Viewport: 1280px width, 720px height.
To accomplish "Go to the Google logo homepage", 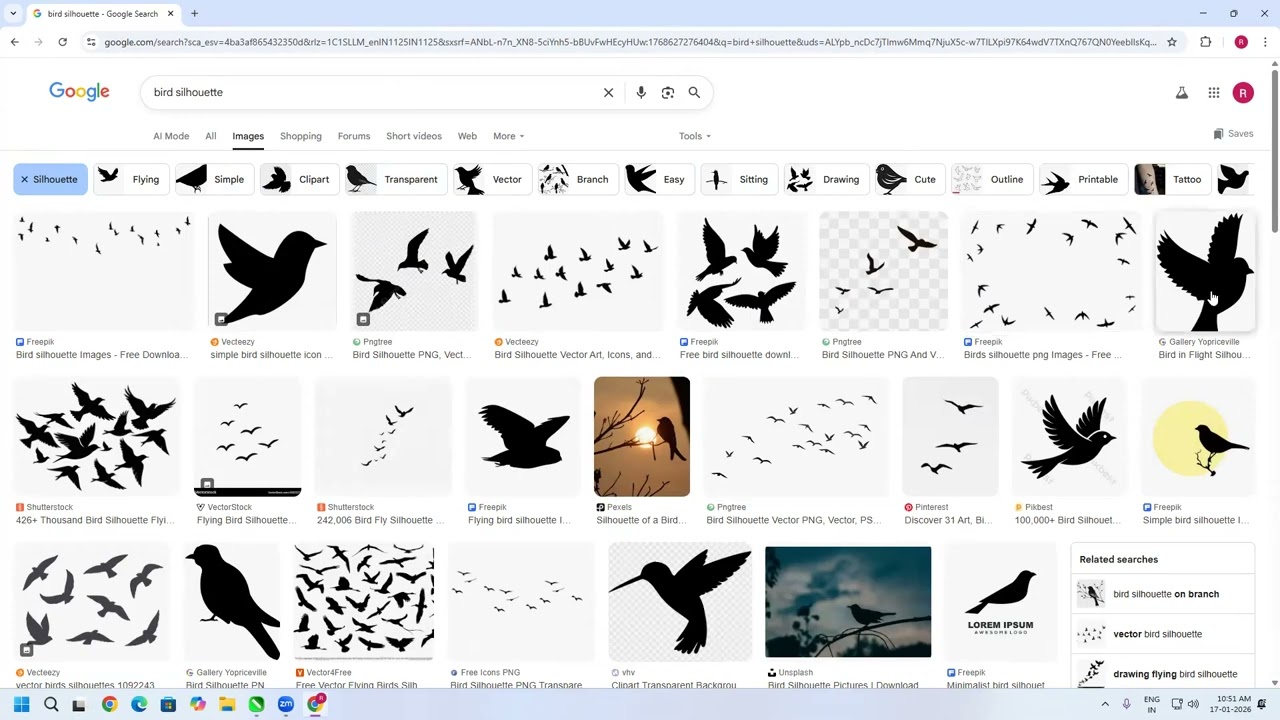I will (79, 92).
